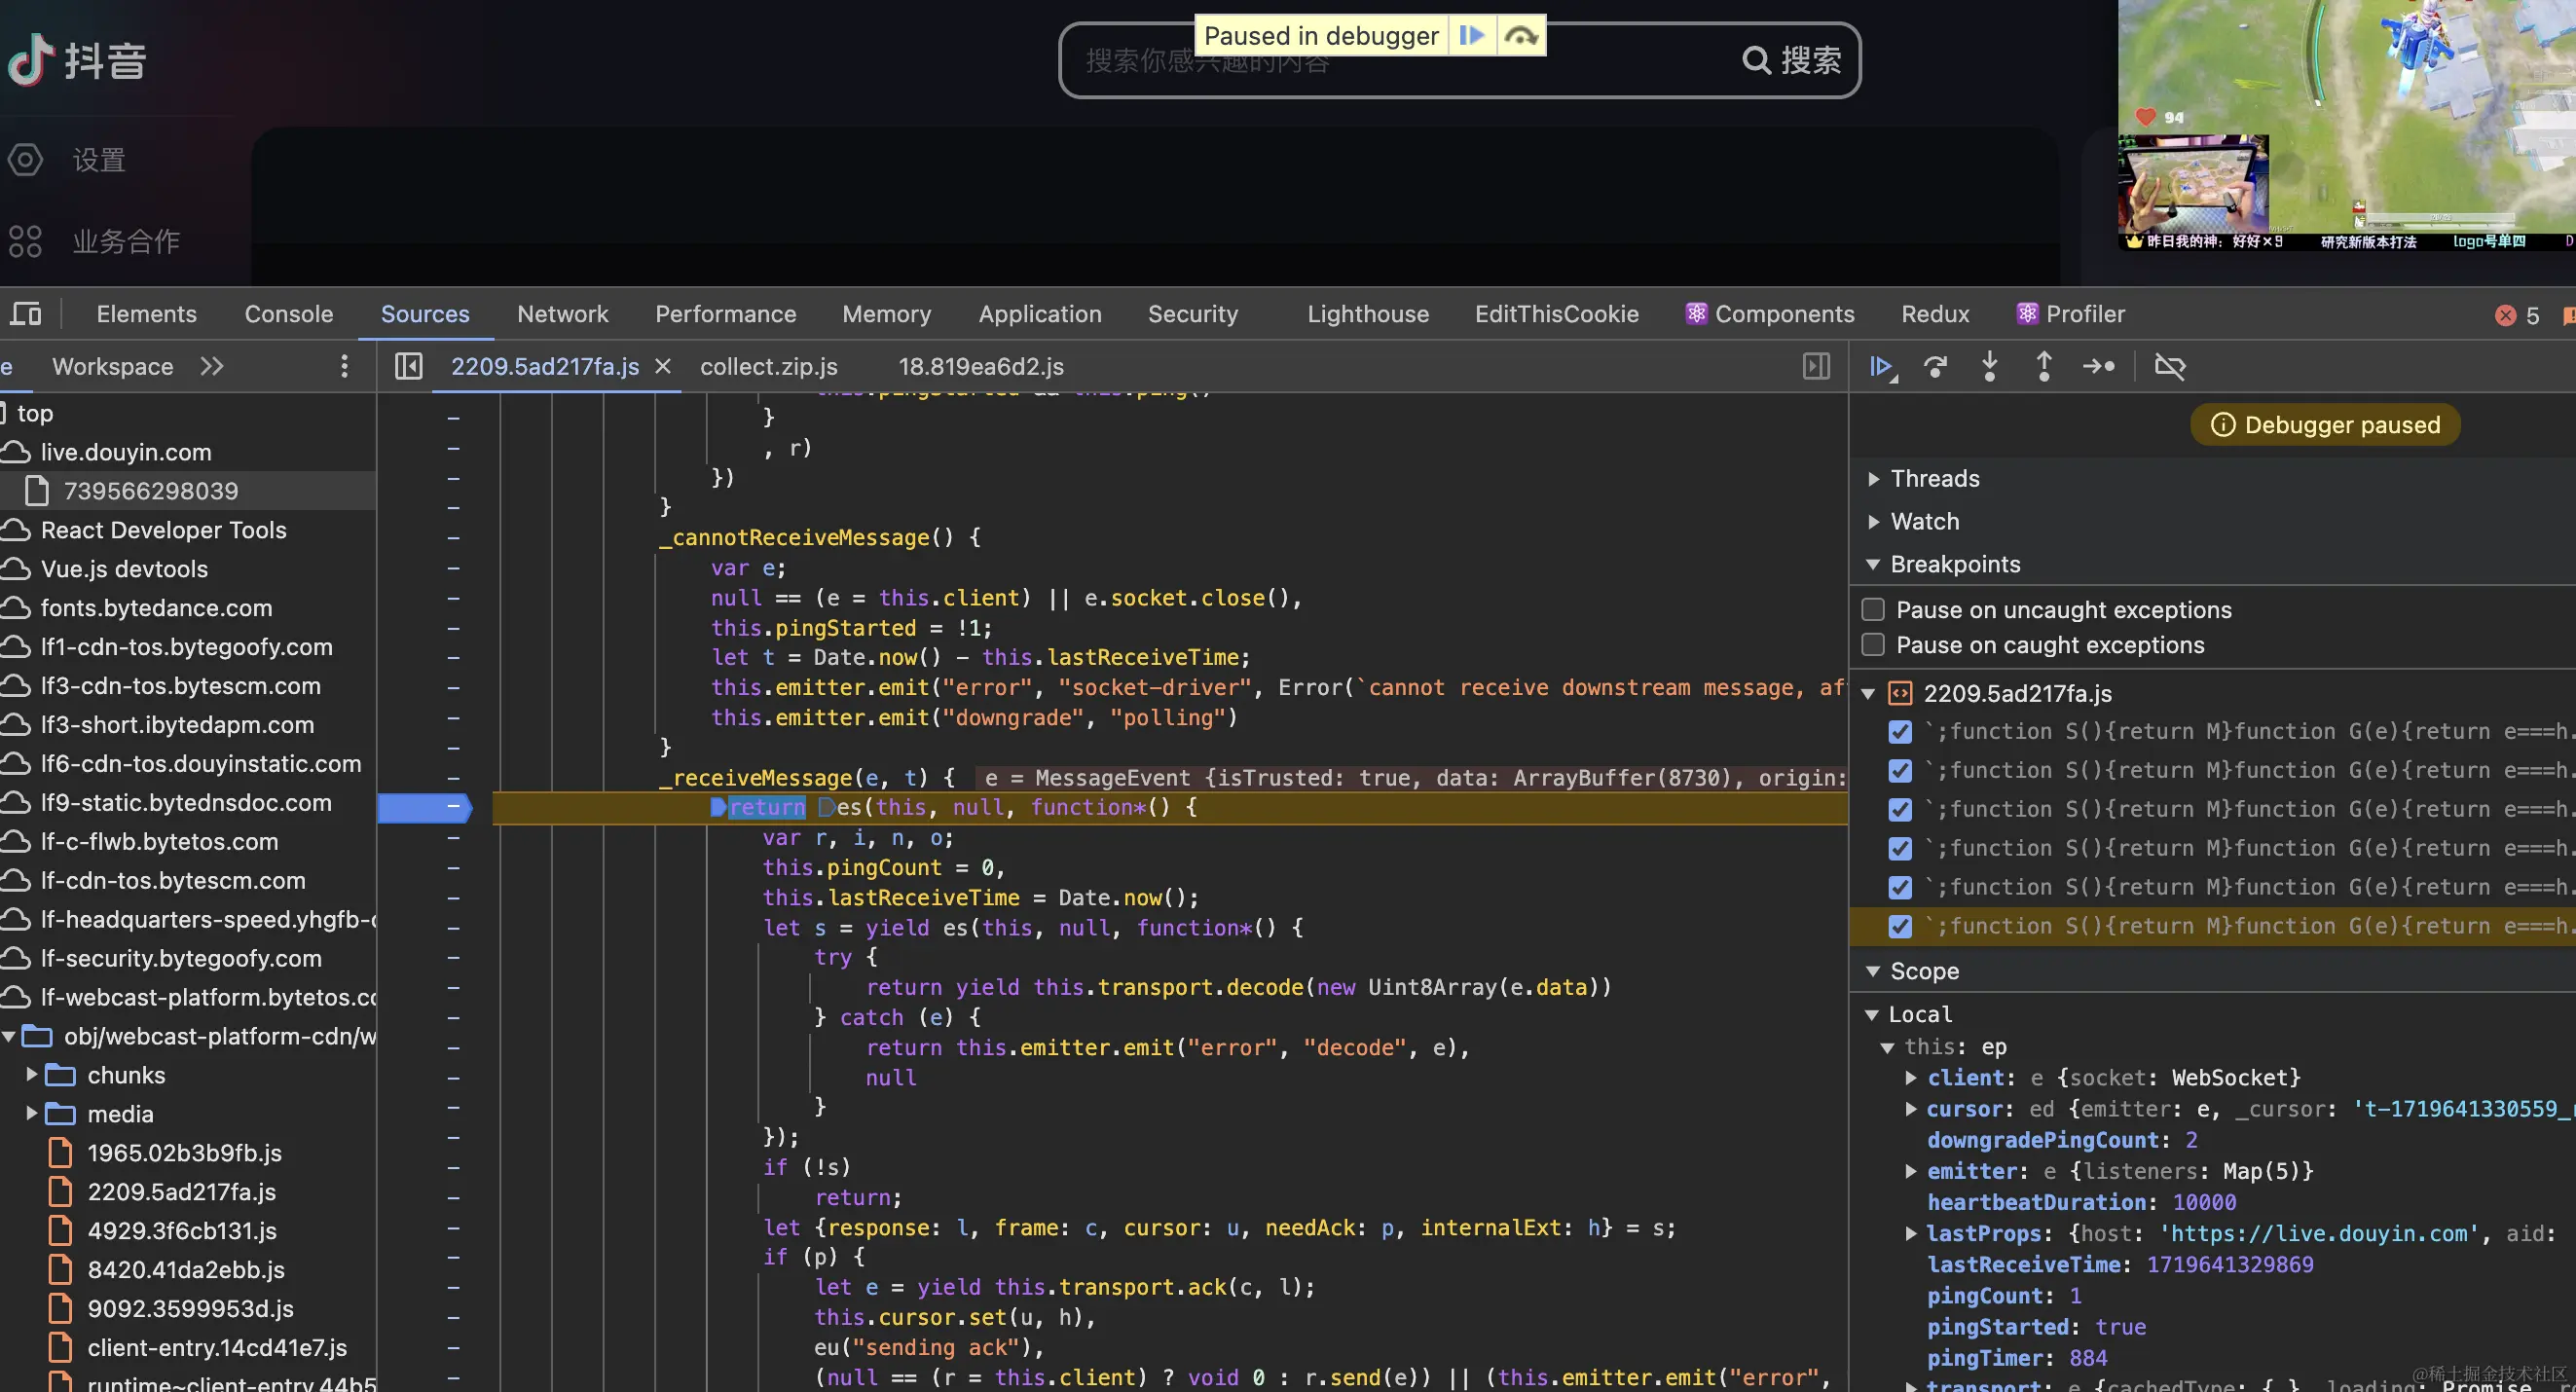Open the 设置 settings link

point(99,160)
